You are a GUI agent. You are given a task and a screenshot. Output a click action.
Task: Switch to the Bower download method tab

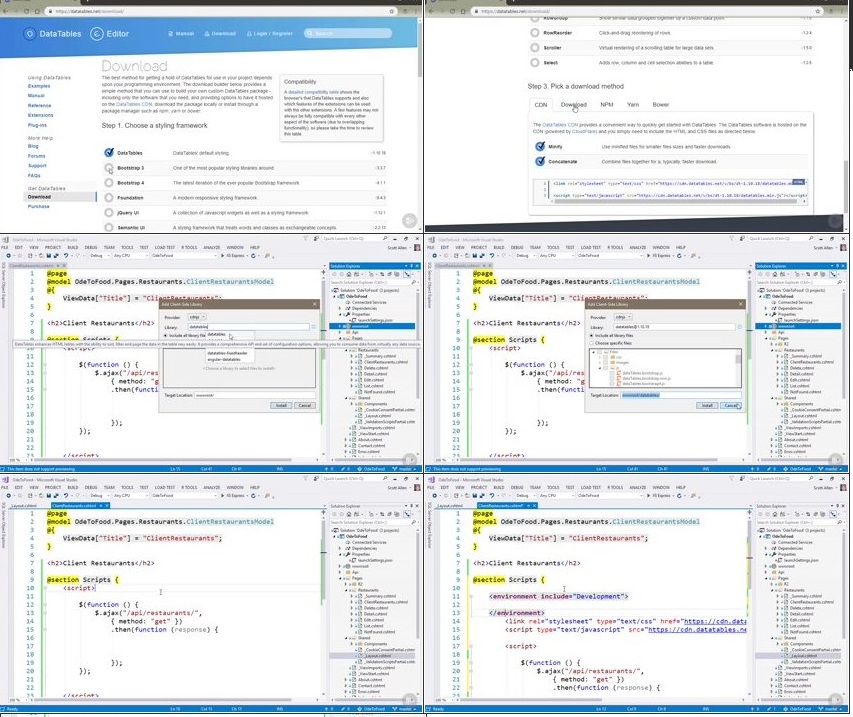[660, 104]
